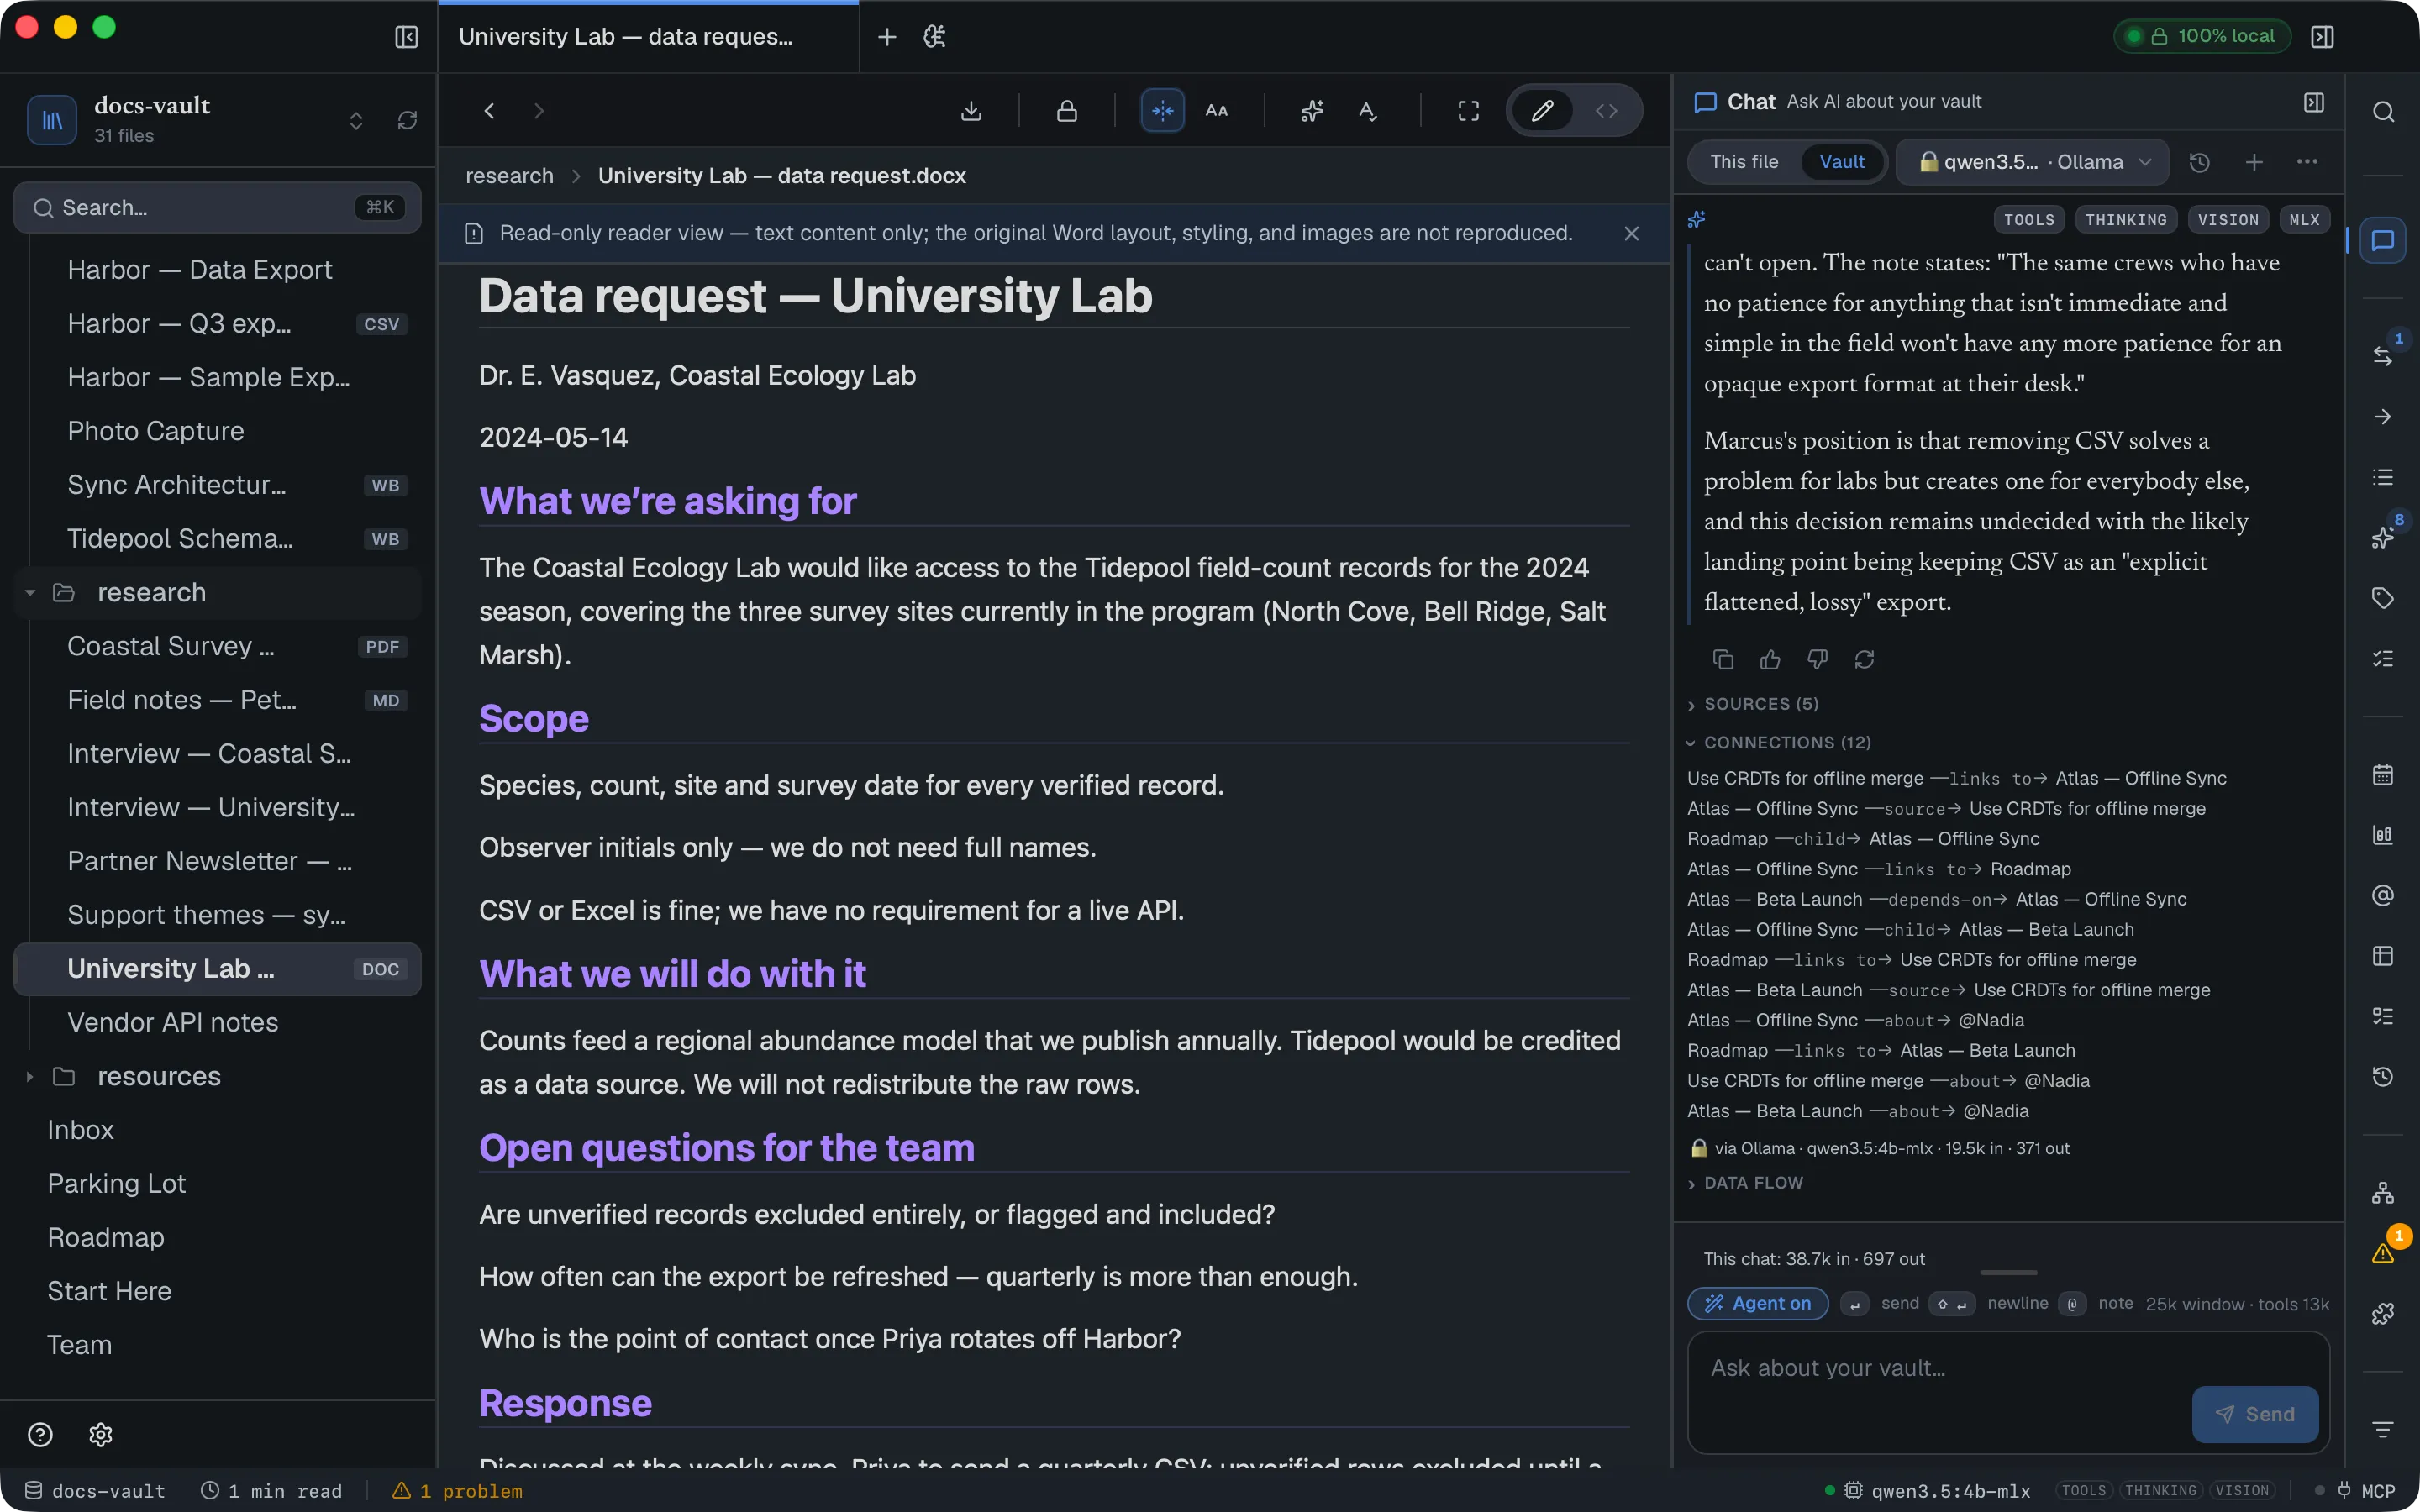
Task: Go back with the left arrow
Action: point(489,111)
